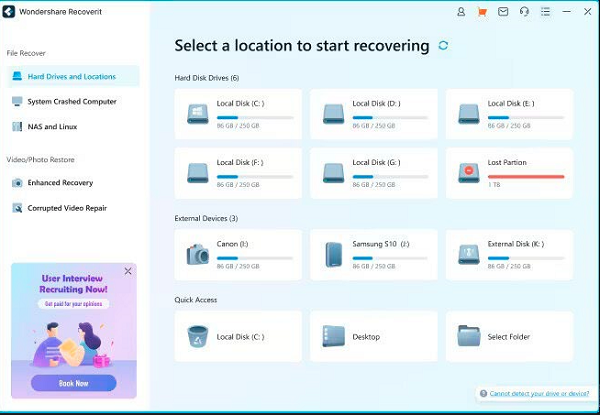Image resolution: width=600 pixels, height=415 pixels.
Task: Click the Local Disk (C:) usage bar under Hard Disk Drives
Action: 255,117
